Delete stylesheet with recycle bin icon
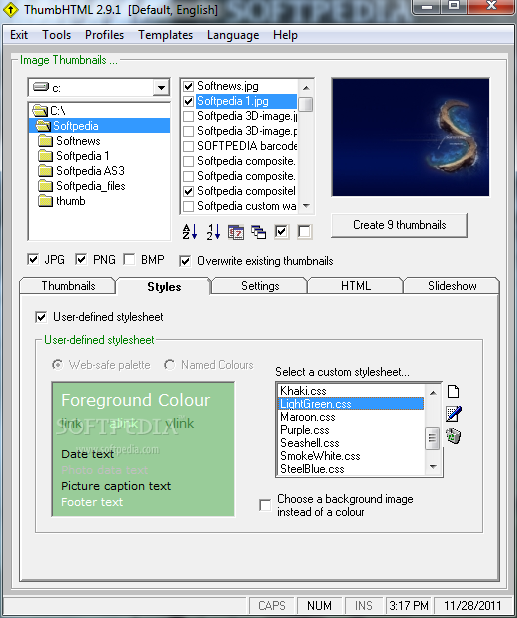517x618 pixels. tap(454, 436)
